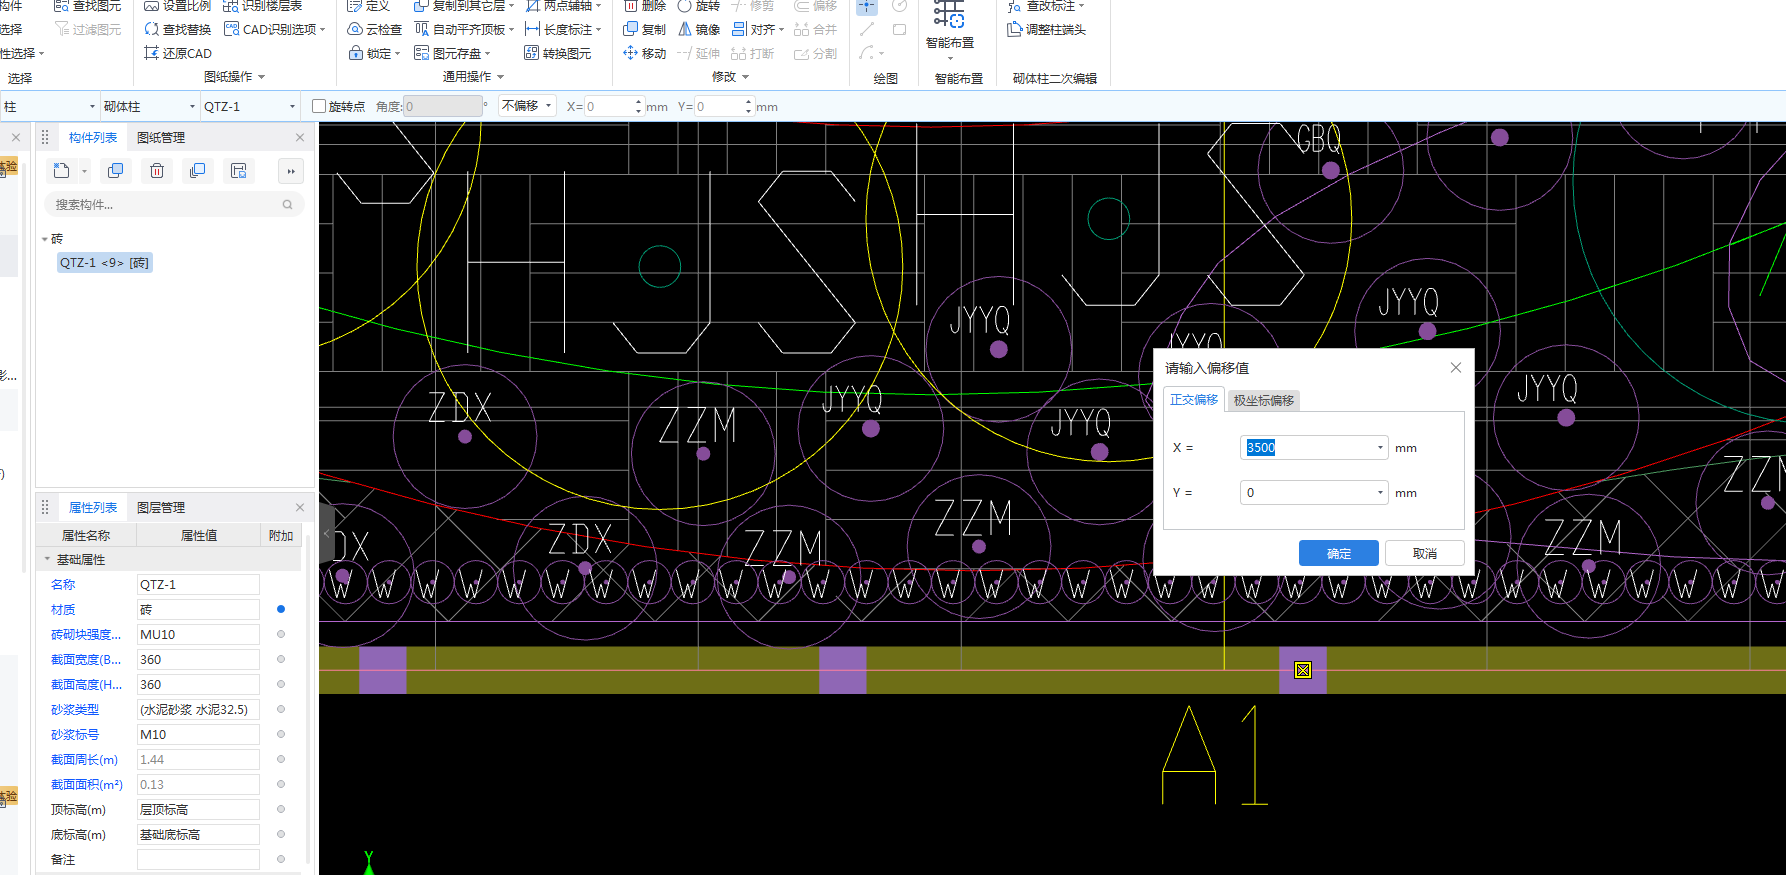
Task: Click the 旋转 rotate tool
Action: (699, 6)
